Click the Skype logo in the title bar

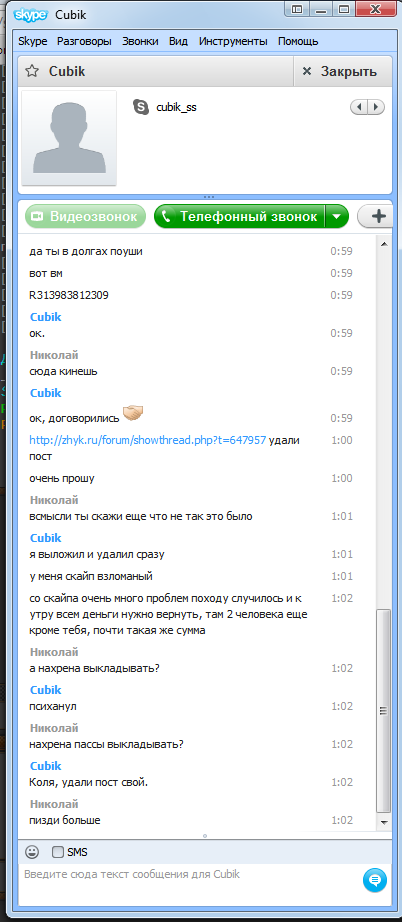point(29,14)
